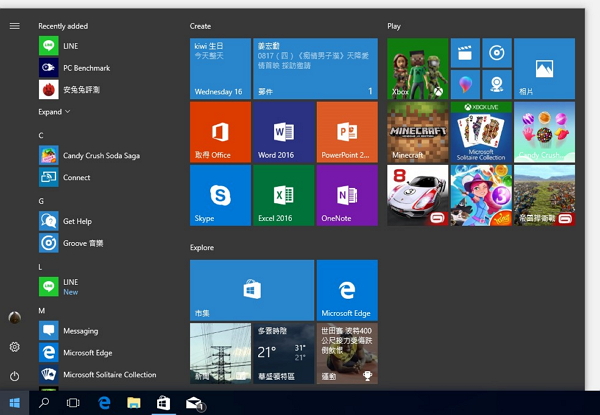Open the 帝國 strategy game tile

coord(544,195)
